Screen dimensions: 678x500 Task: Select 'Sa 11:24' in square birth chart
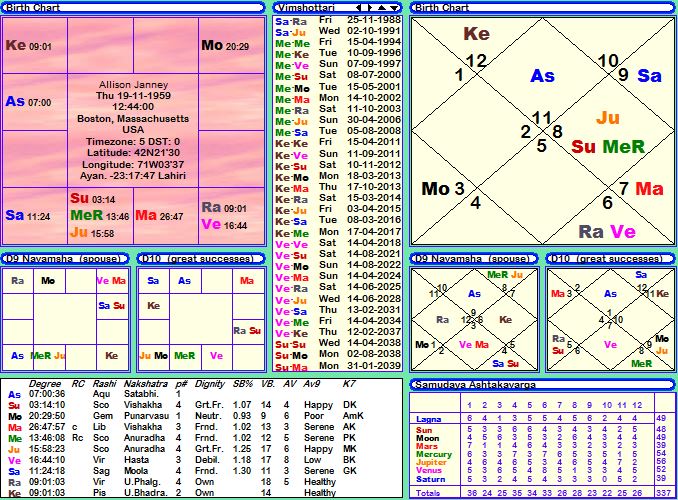[x=28, y=215]
